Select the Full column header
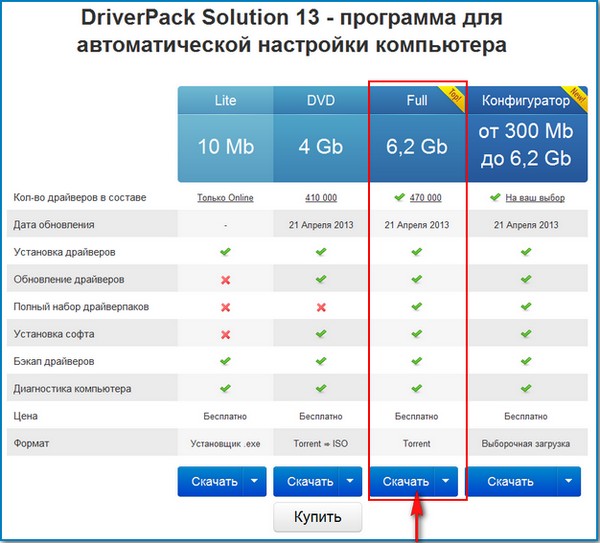The image size is (600, 543). click(x=417, y=101)
